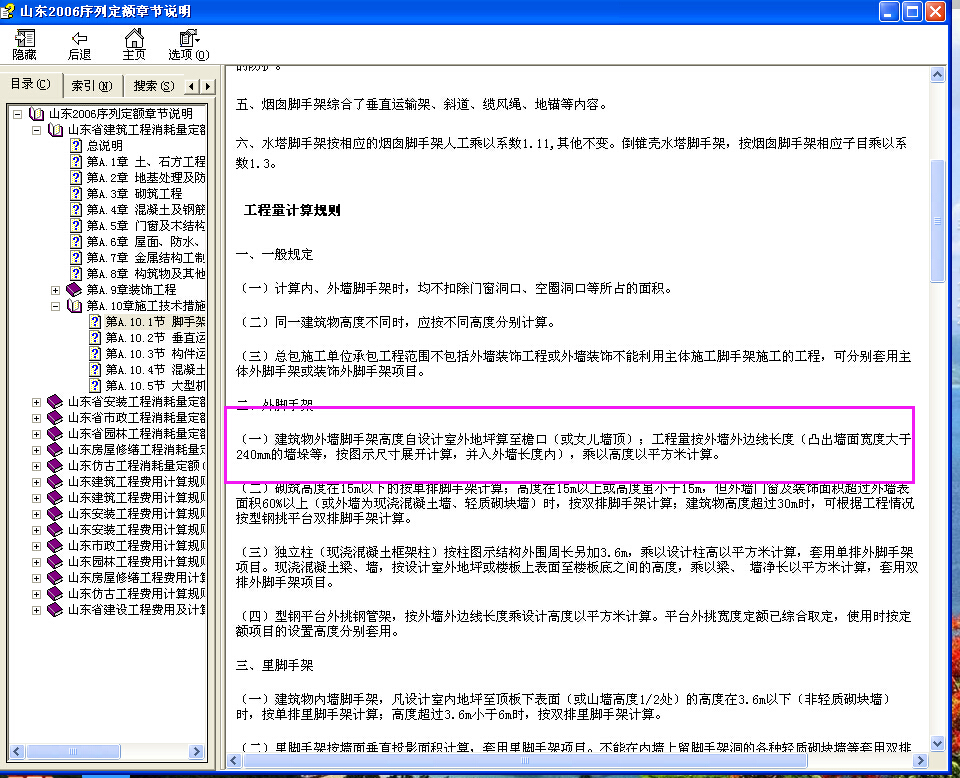The width and height of the screenshot is (960, 778).
Task: Click the first 山东建筑工程费用计算规则 book icon
Action: pyautogui.click(x=55, y=482)
